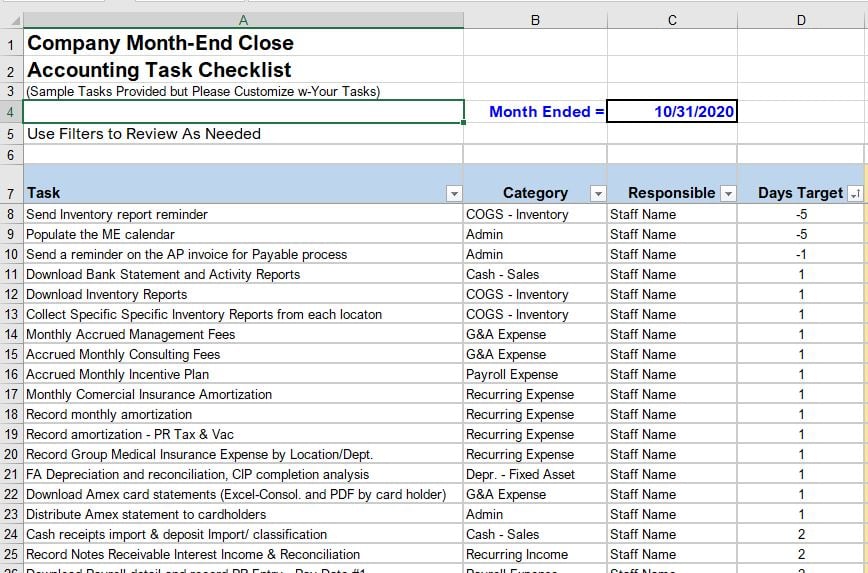Screen dimensions: 868x573
Task: Select 'Record Notes Receivable Interest Income' cell
Action: tap(243, 554)
